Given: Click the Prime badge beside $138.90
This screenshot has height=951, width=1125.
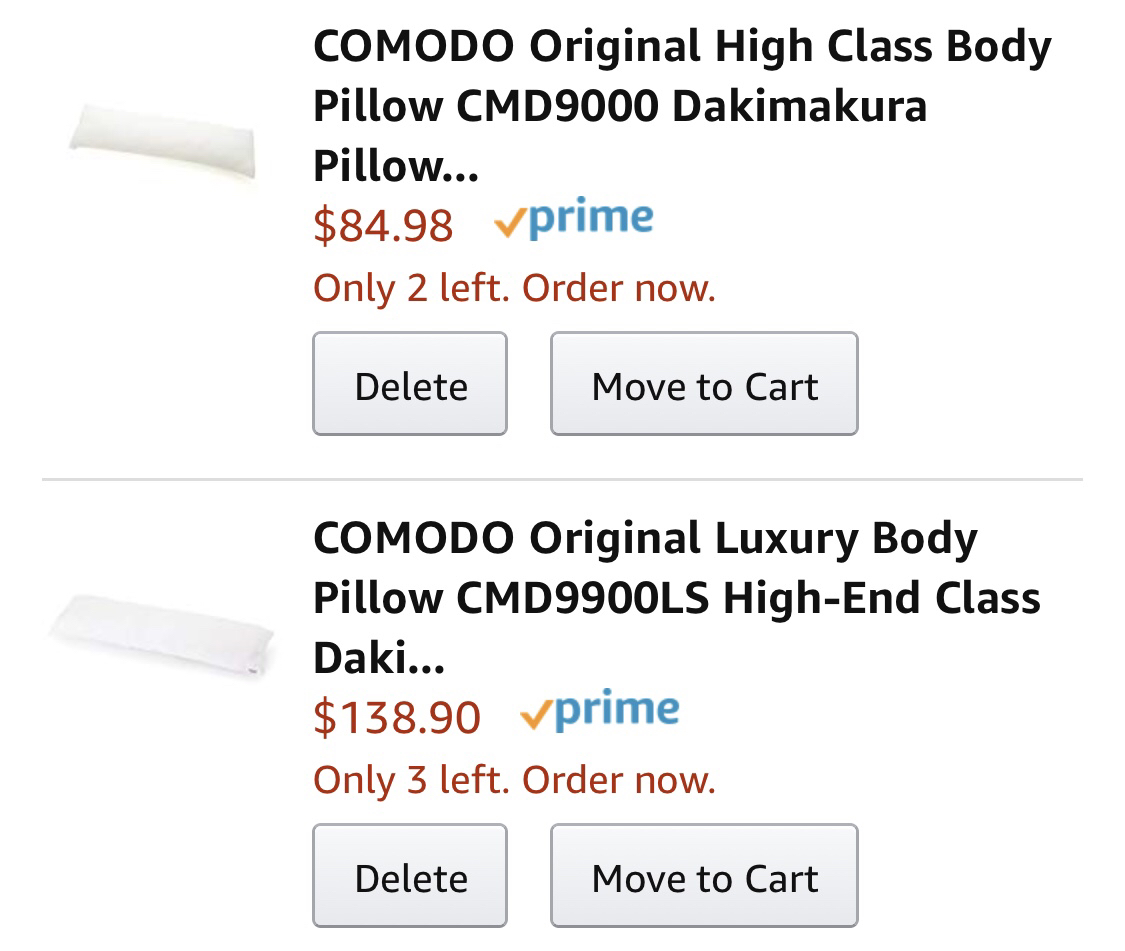Looking at the screenshot, I should pos(600,711).
